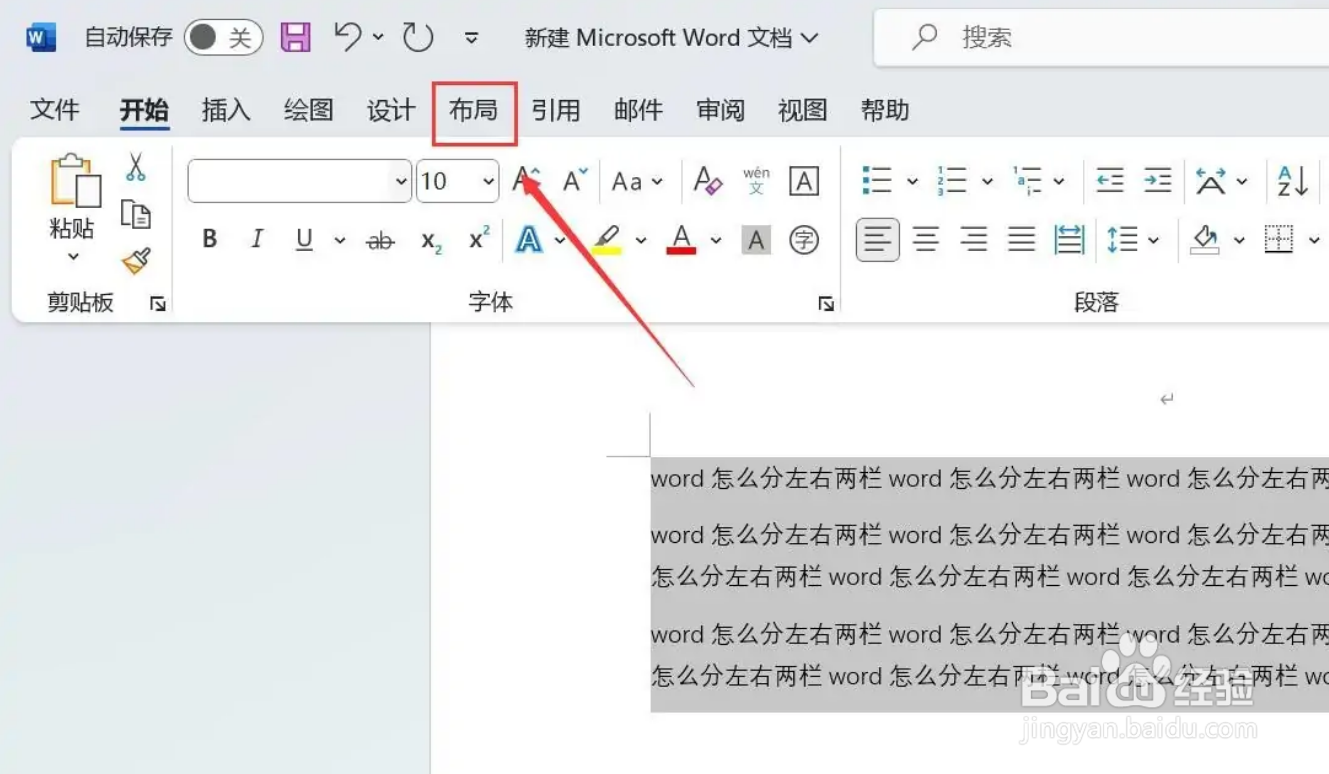Center align the selected paragraph
The image size is (1329, 774).
925,239
